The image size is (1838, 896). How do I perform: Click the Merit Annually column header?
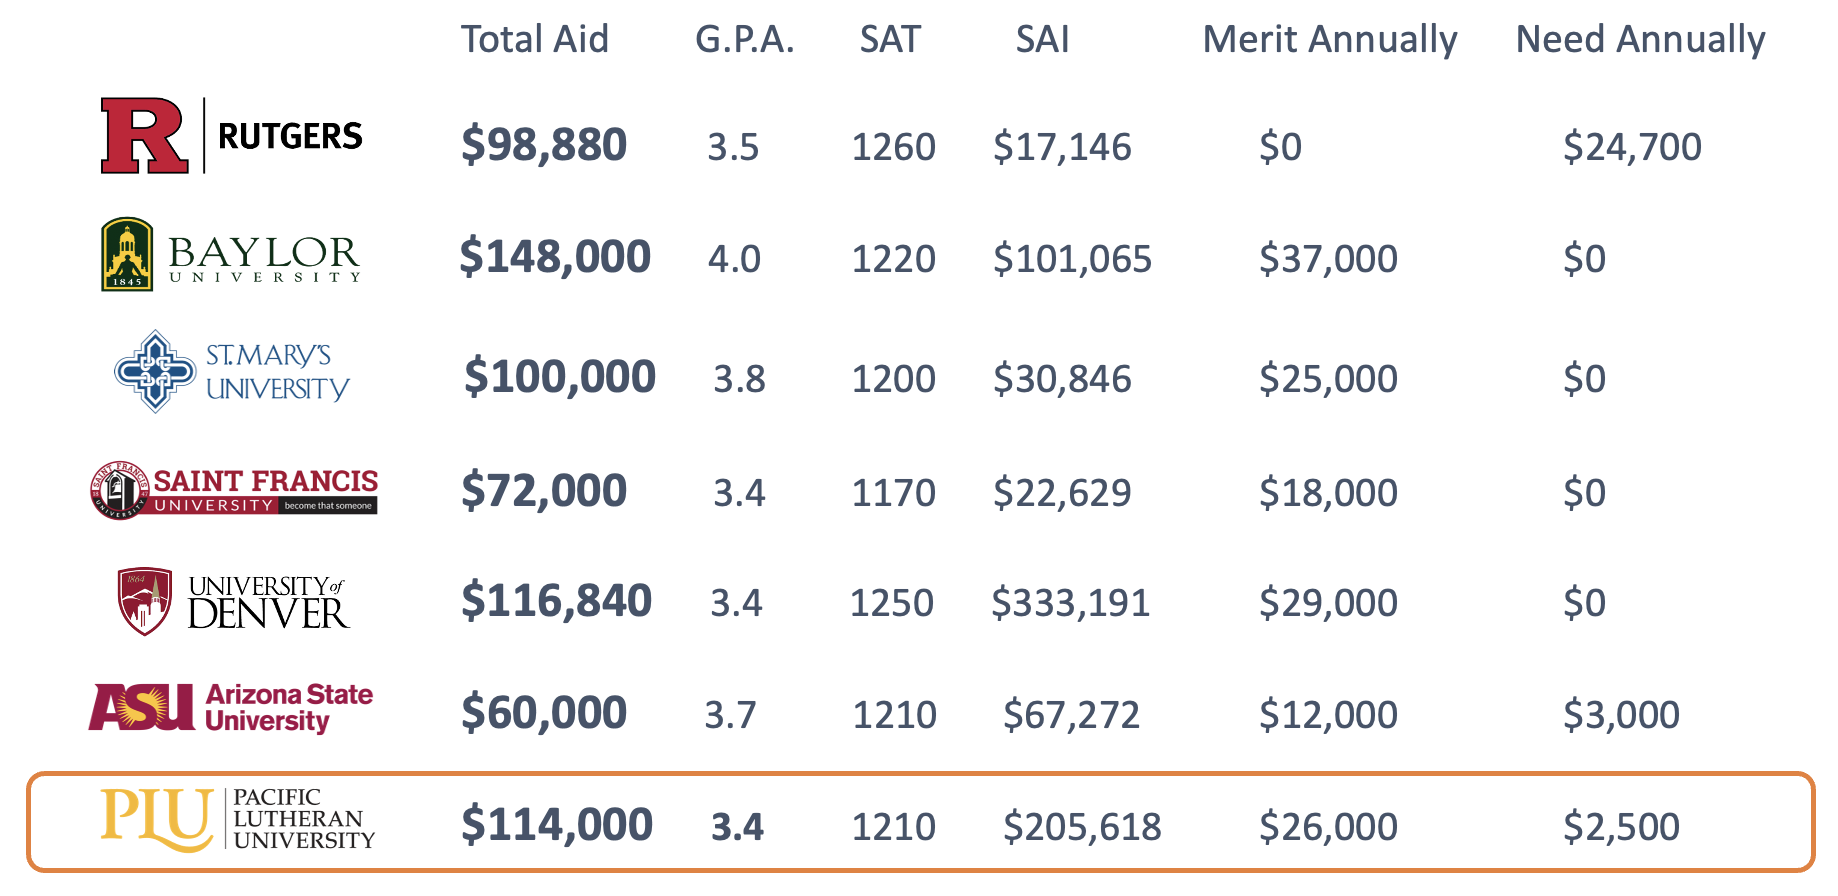1329,40
